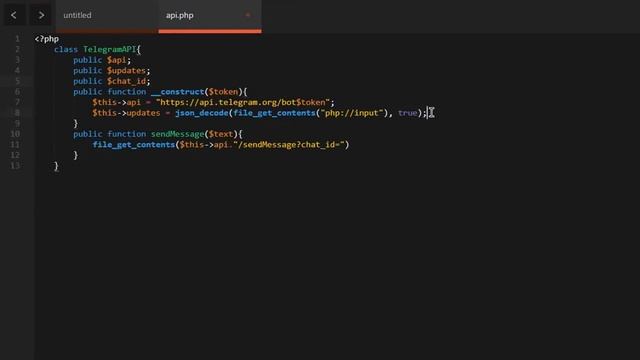The width and height of the screenshot is (640, 360).
Task: Click line number 10 in gutter
Action: point(15,134)
